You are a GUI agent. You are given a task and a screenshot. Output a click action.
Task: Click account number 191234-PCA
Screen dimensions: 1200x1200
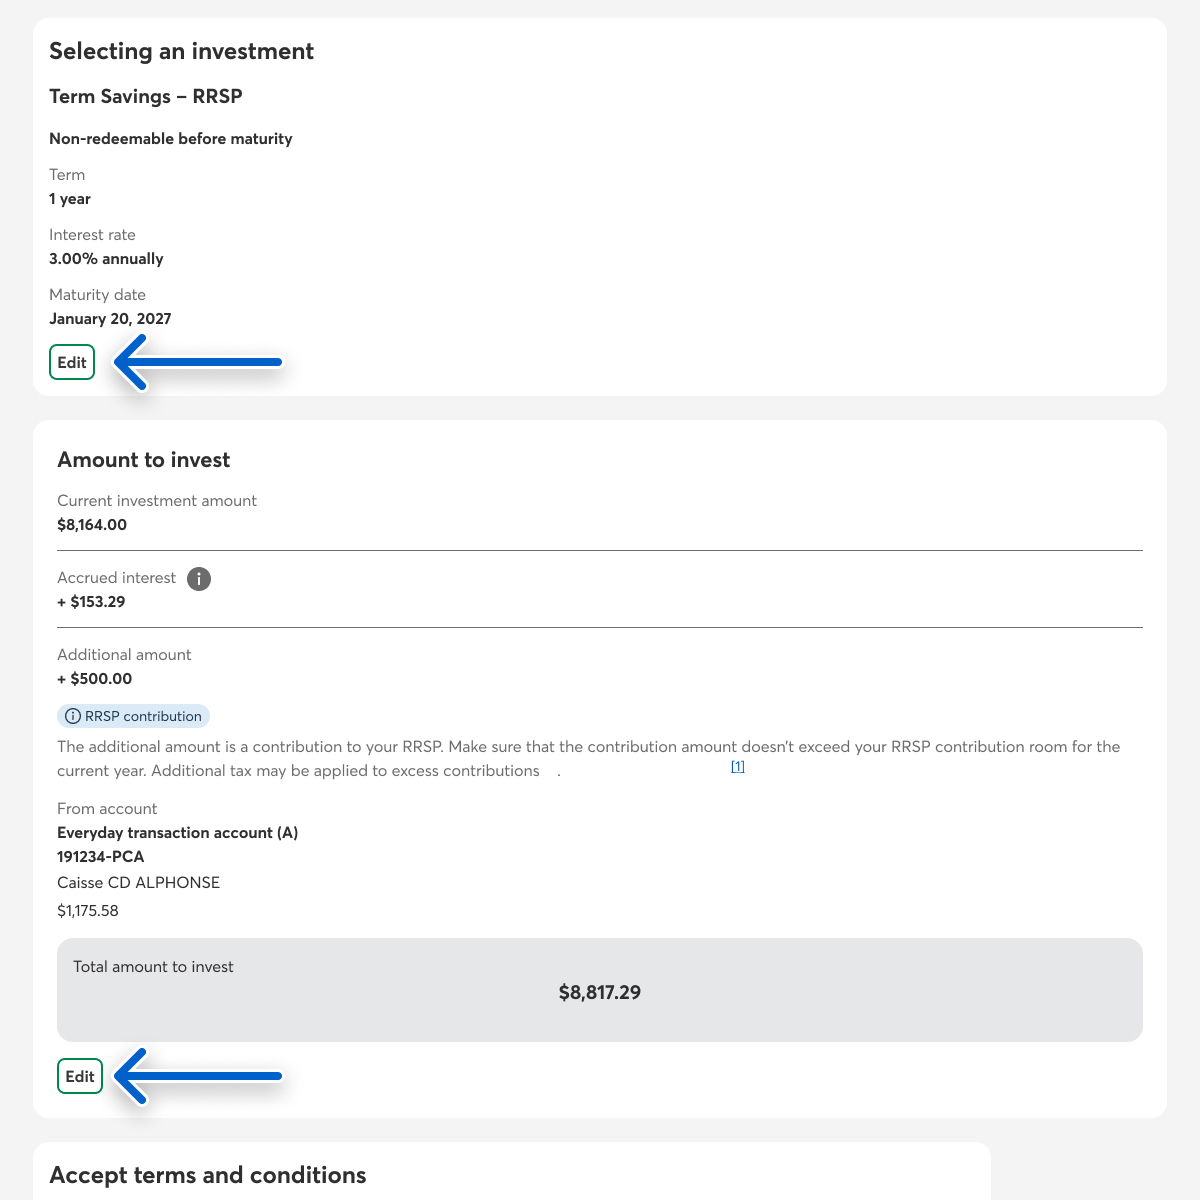click(101, 857)
